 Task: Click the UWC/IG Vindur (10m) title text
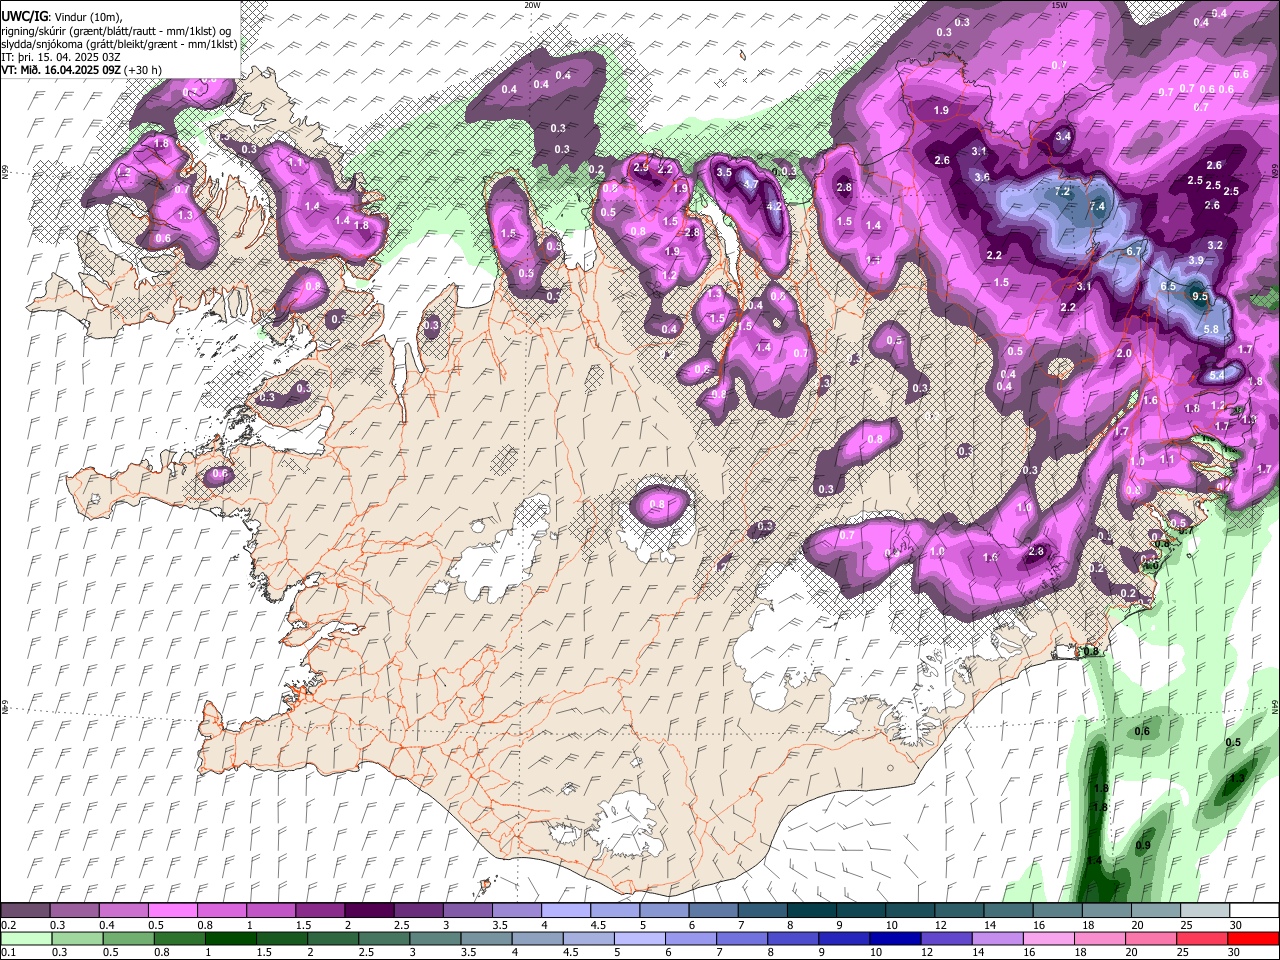[x=62, y=16]
